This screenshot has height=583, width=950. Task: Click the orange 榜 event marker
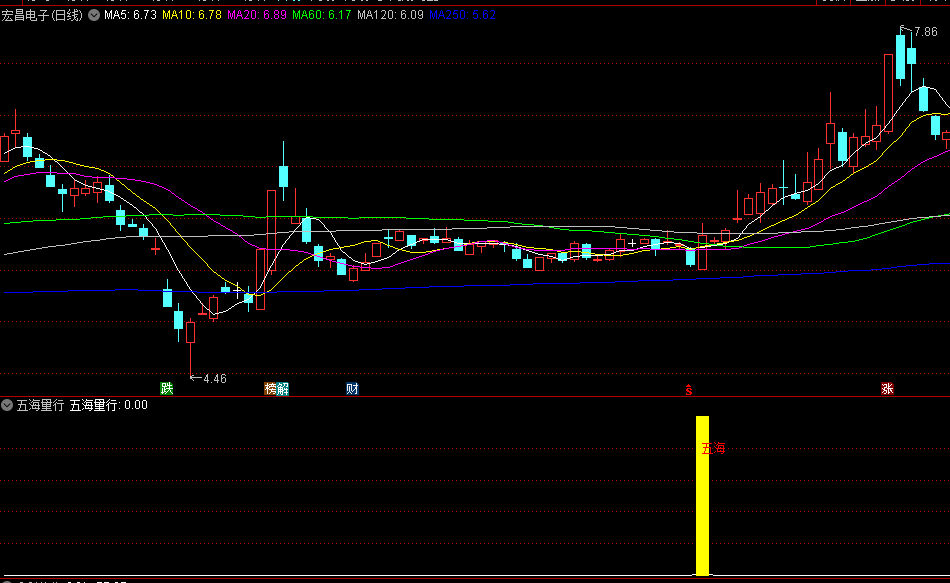[270, 388]
